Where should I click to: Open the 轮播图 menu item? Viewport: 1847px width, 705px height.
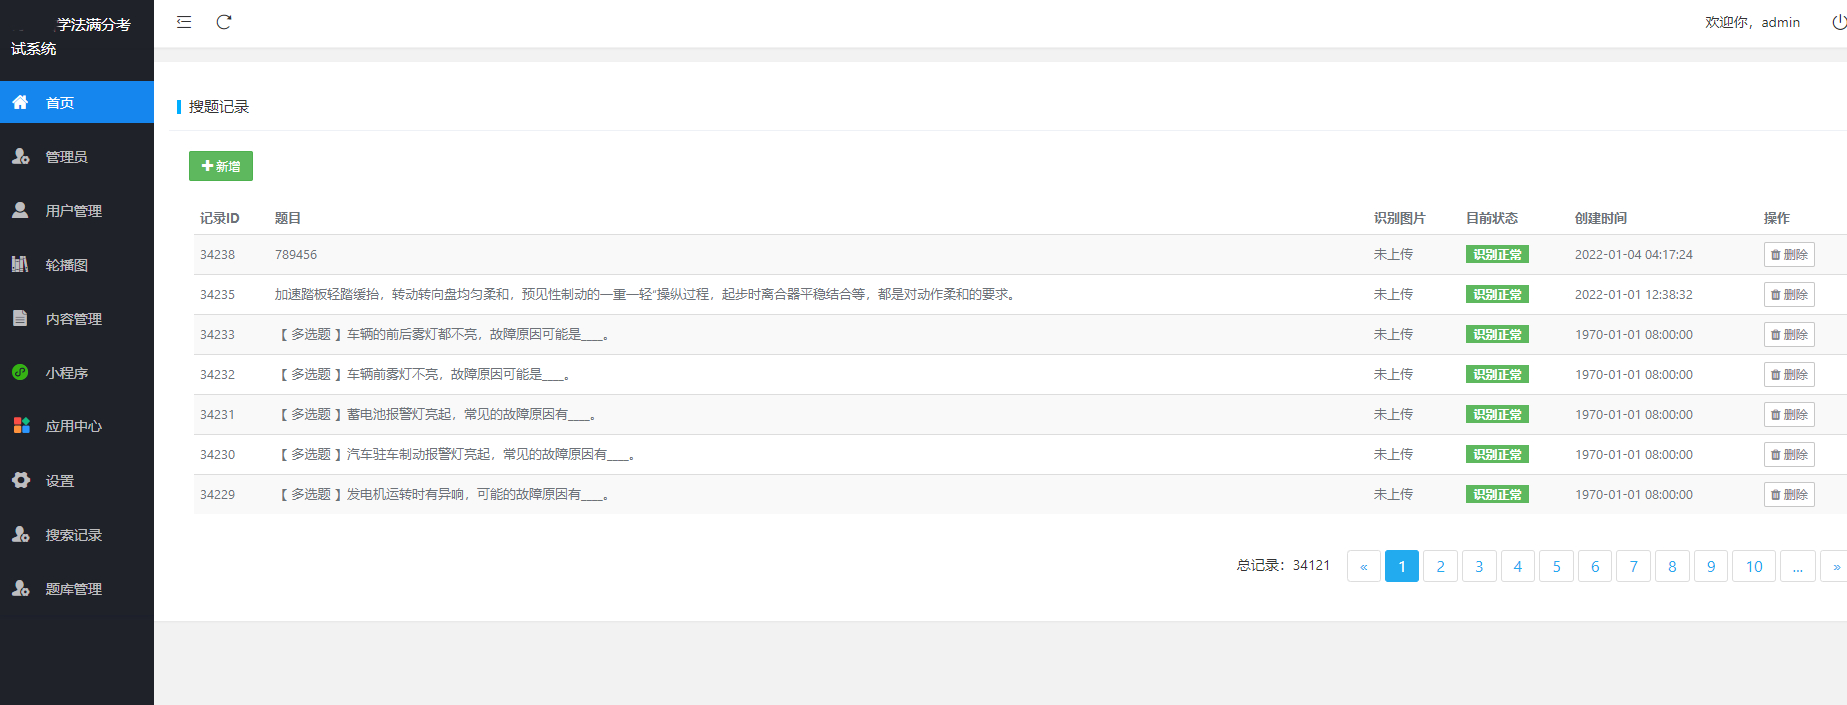(x=77, y=264)
